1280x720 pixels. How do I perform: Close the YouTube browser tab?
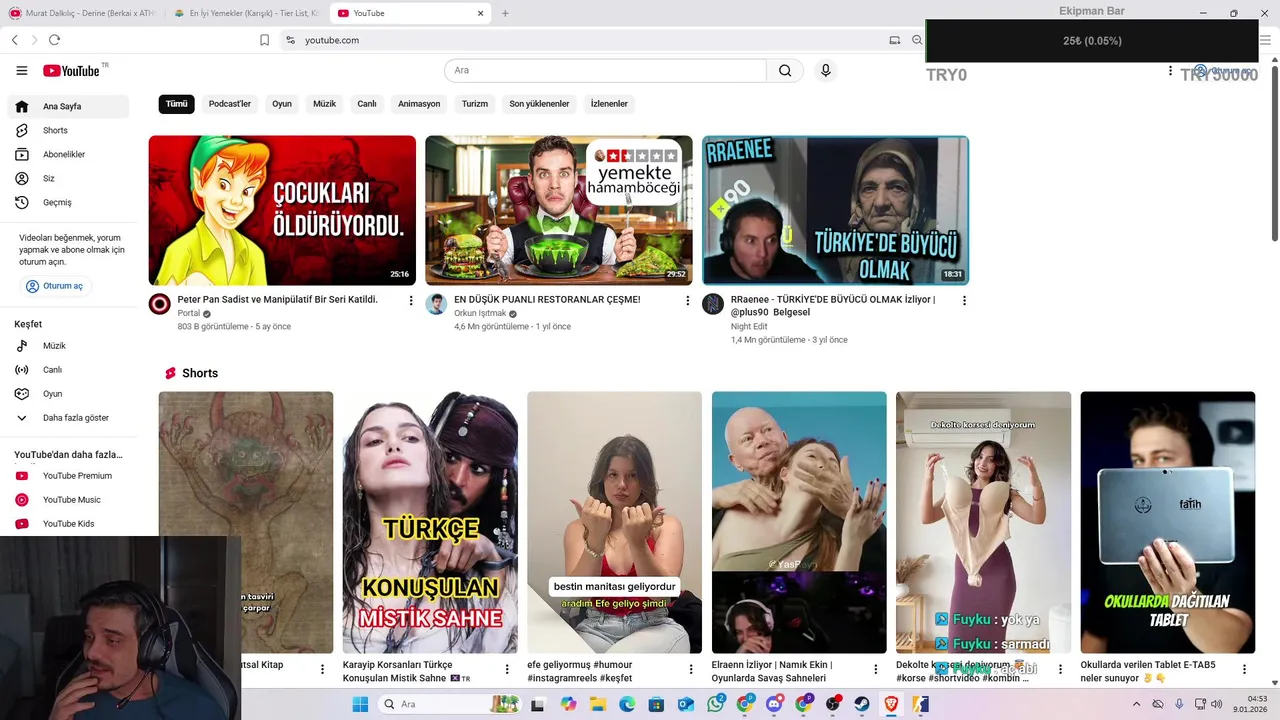(480, 13)
